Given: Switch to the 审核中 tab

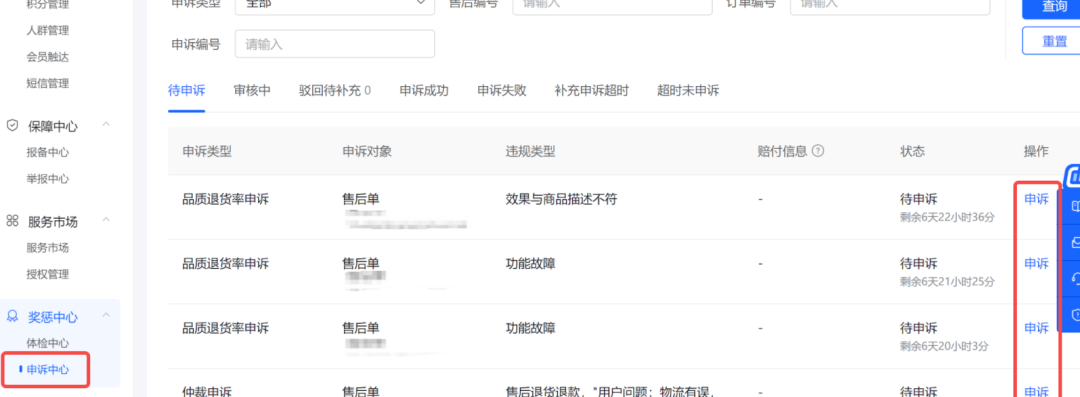Looking at the screenshot, I should coord(252,90).
